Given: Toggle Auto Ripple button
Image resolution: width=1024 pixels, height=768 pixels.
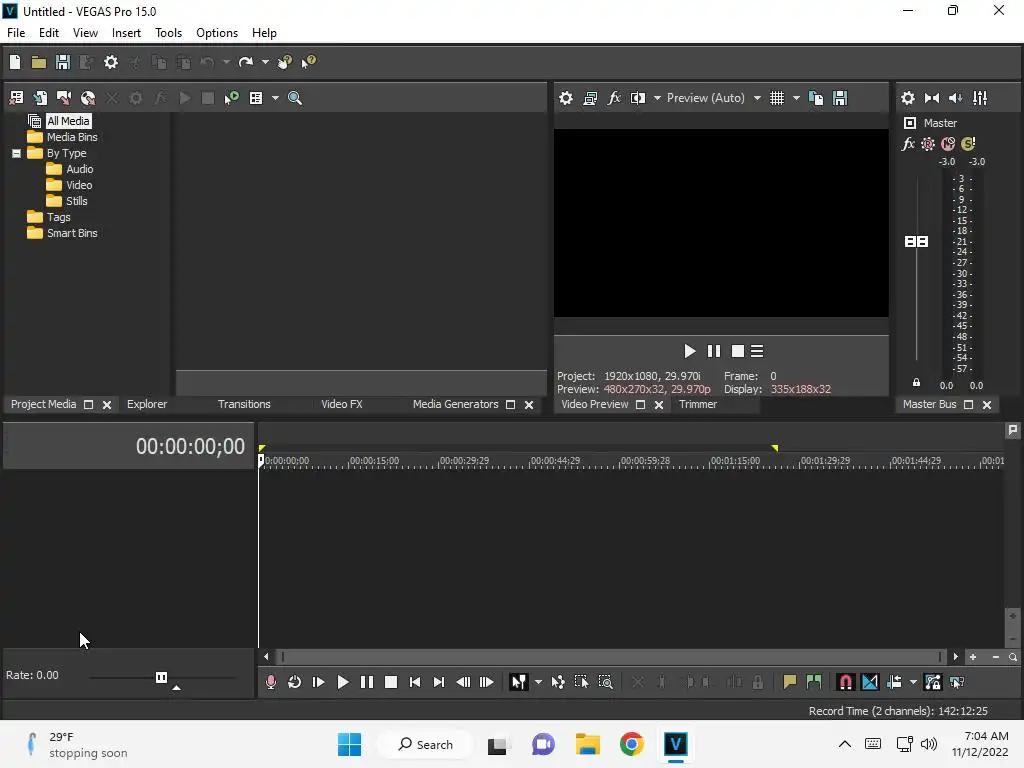Looking at the screenshot, I should click(x=894, y=682).
